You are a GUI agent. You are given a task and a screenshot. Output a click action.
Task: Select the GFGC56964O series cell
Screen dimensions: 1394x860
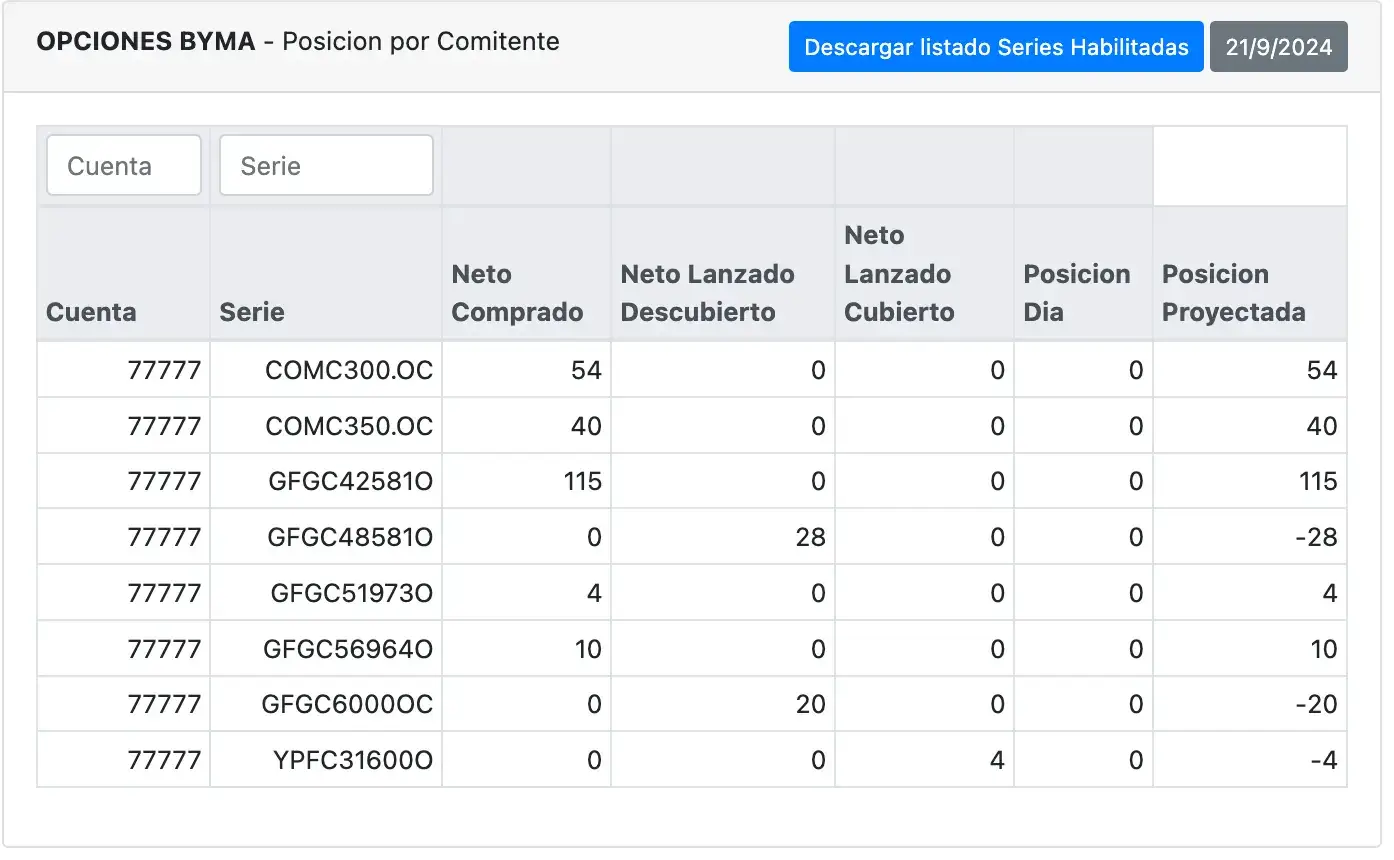click(348, 649)
